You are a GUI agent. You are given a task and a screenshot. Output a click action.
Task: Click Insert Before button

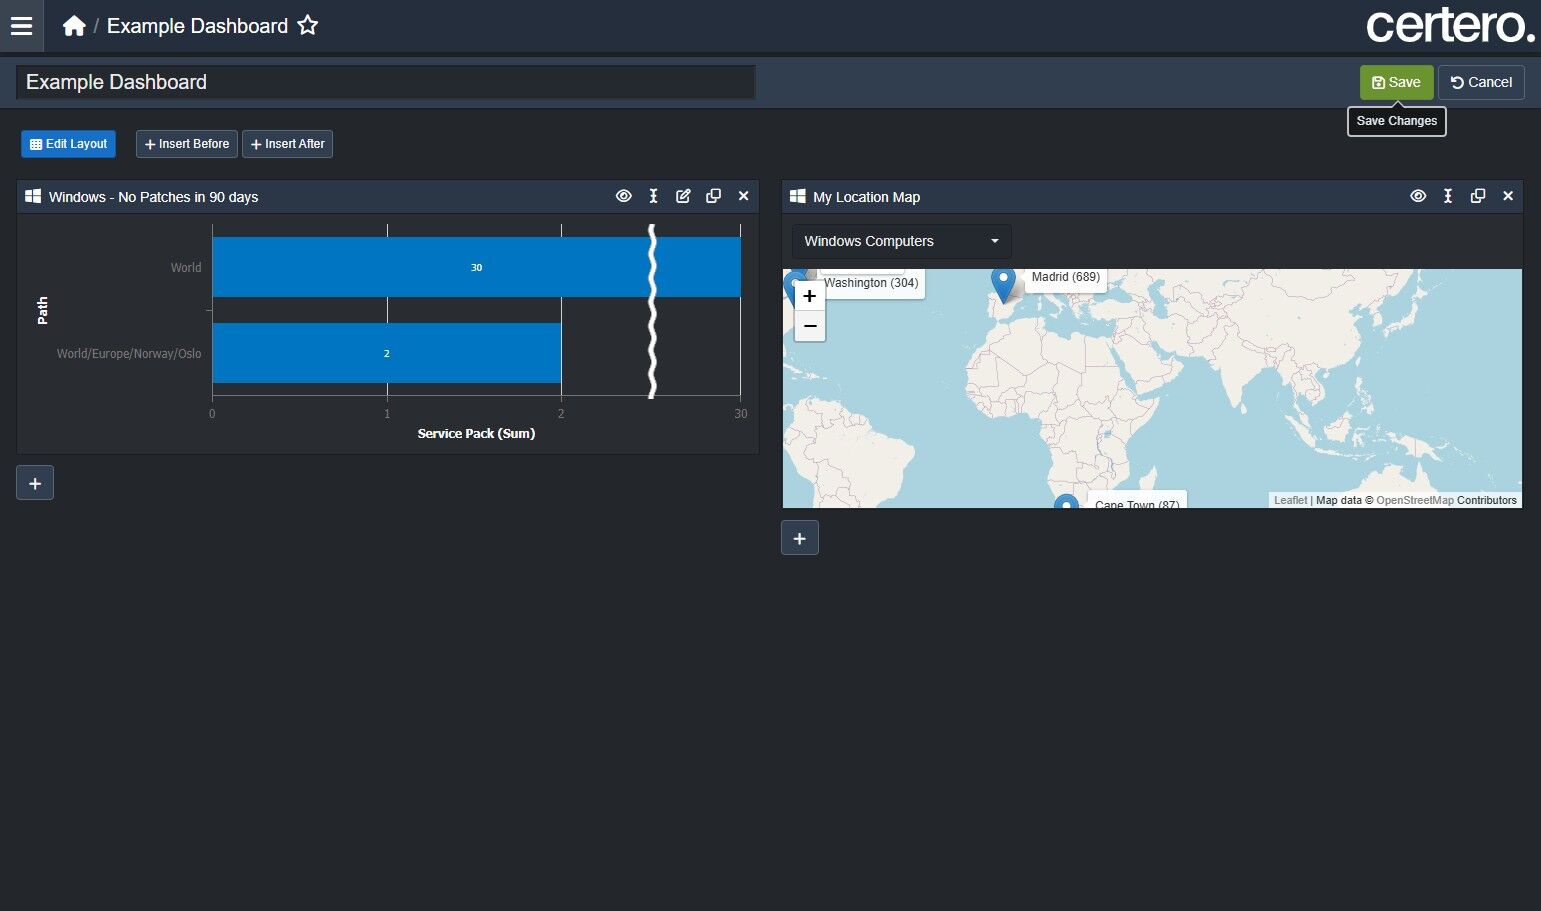pyautogui.click(x=187, y=144)
